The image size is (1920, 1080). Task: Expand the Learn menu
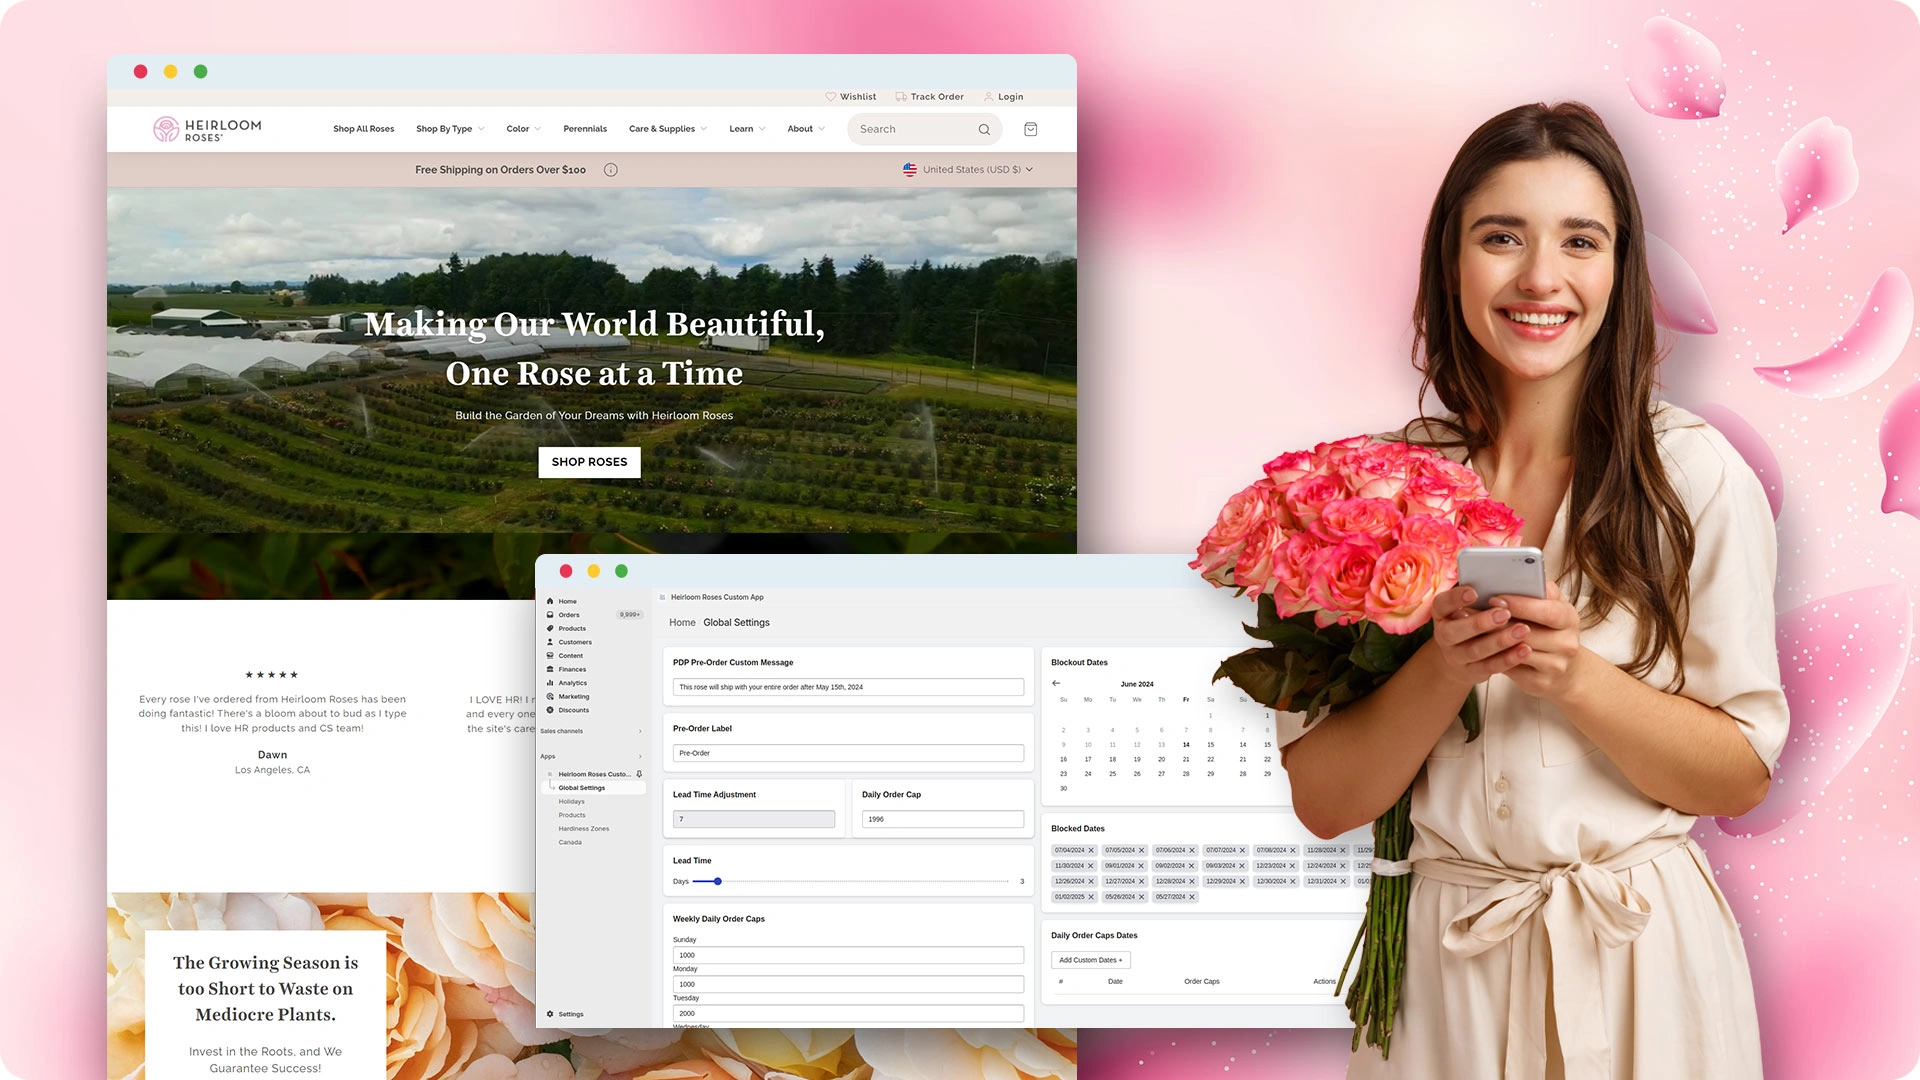click(x=747, y=129)
